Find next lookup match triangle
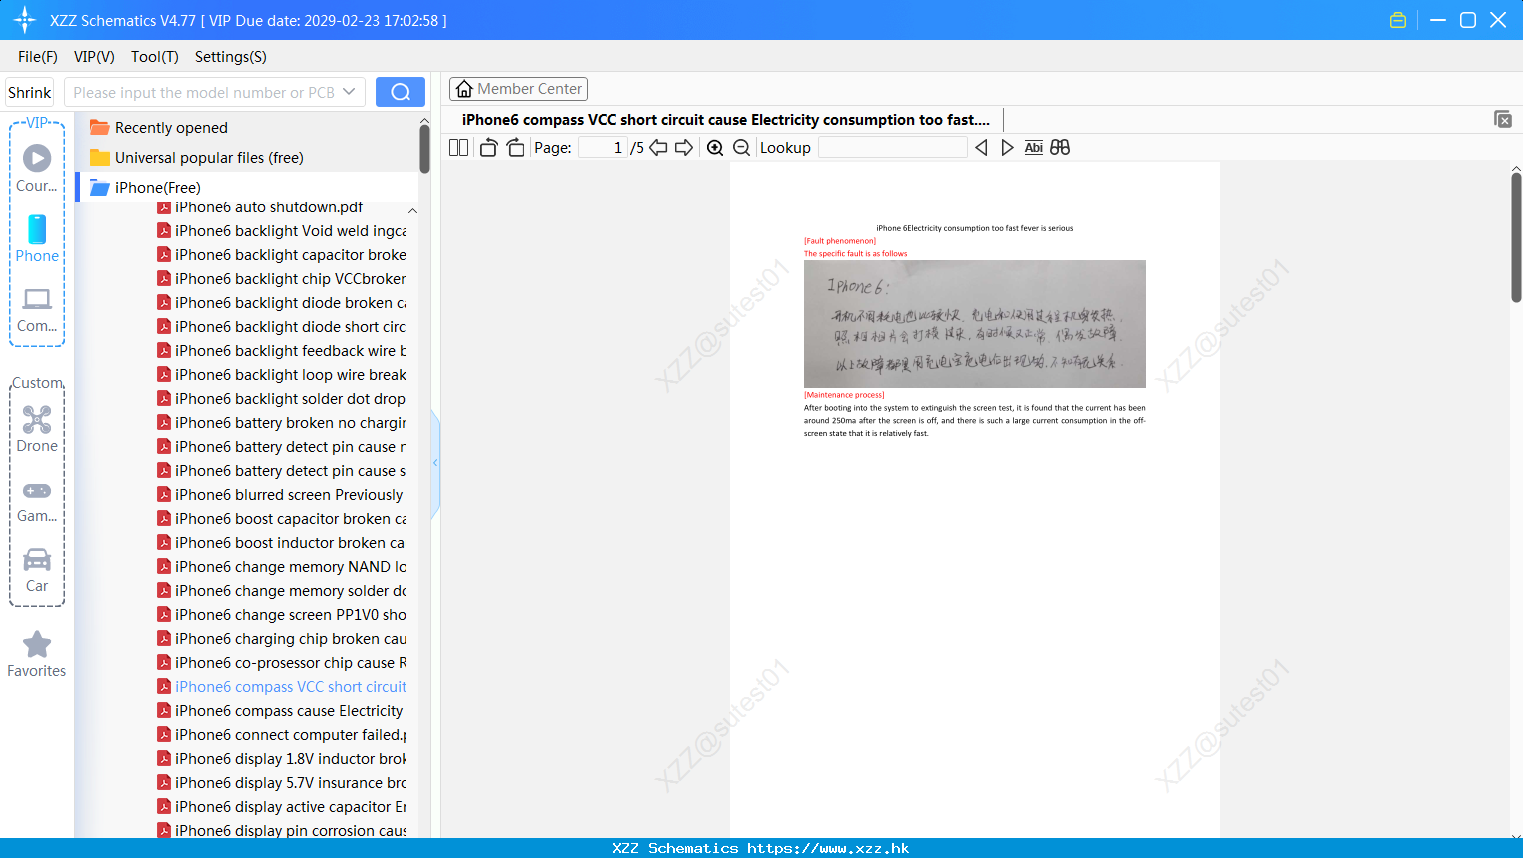Screen dimensions: 1523x858 [x=1007, y=148]
